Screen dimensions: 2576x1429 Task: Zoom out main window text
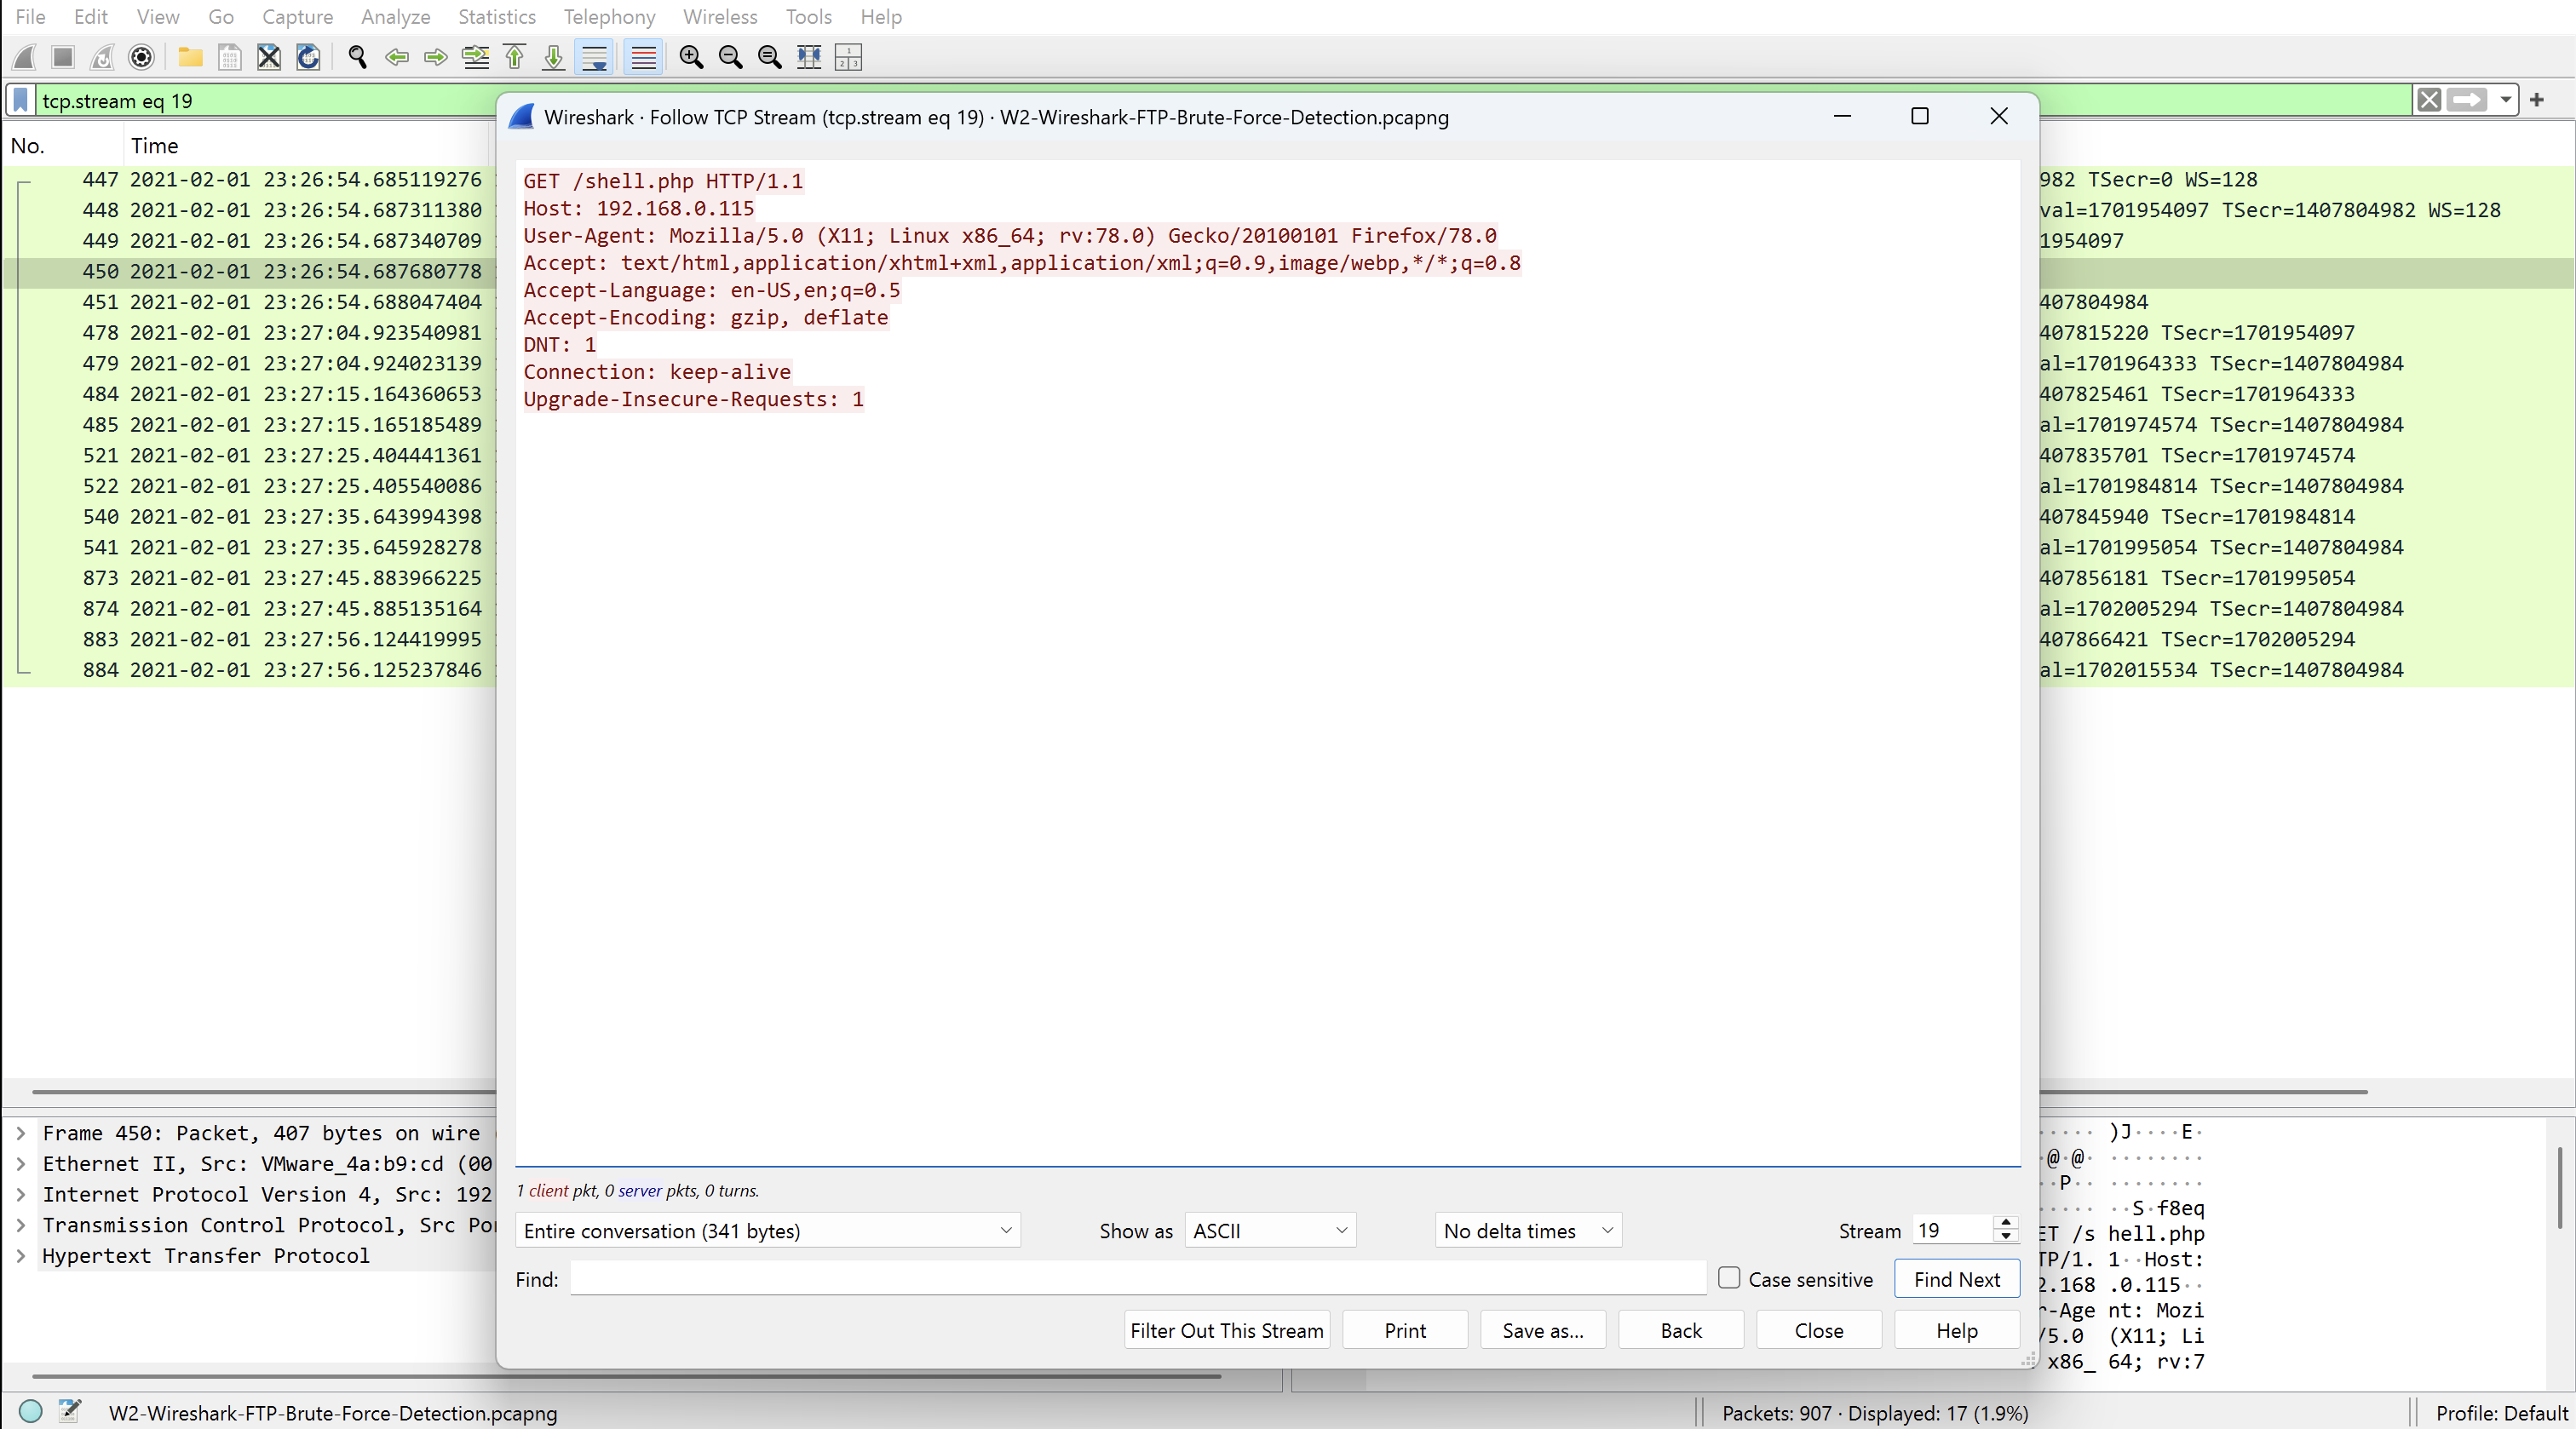731,57
